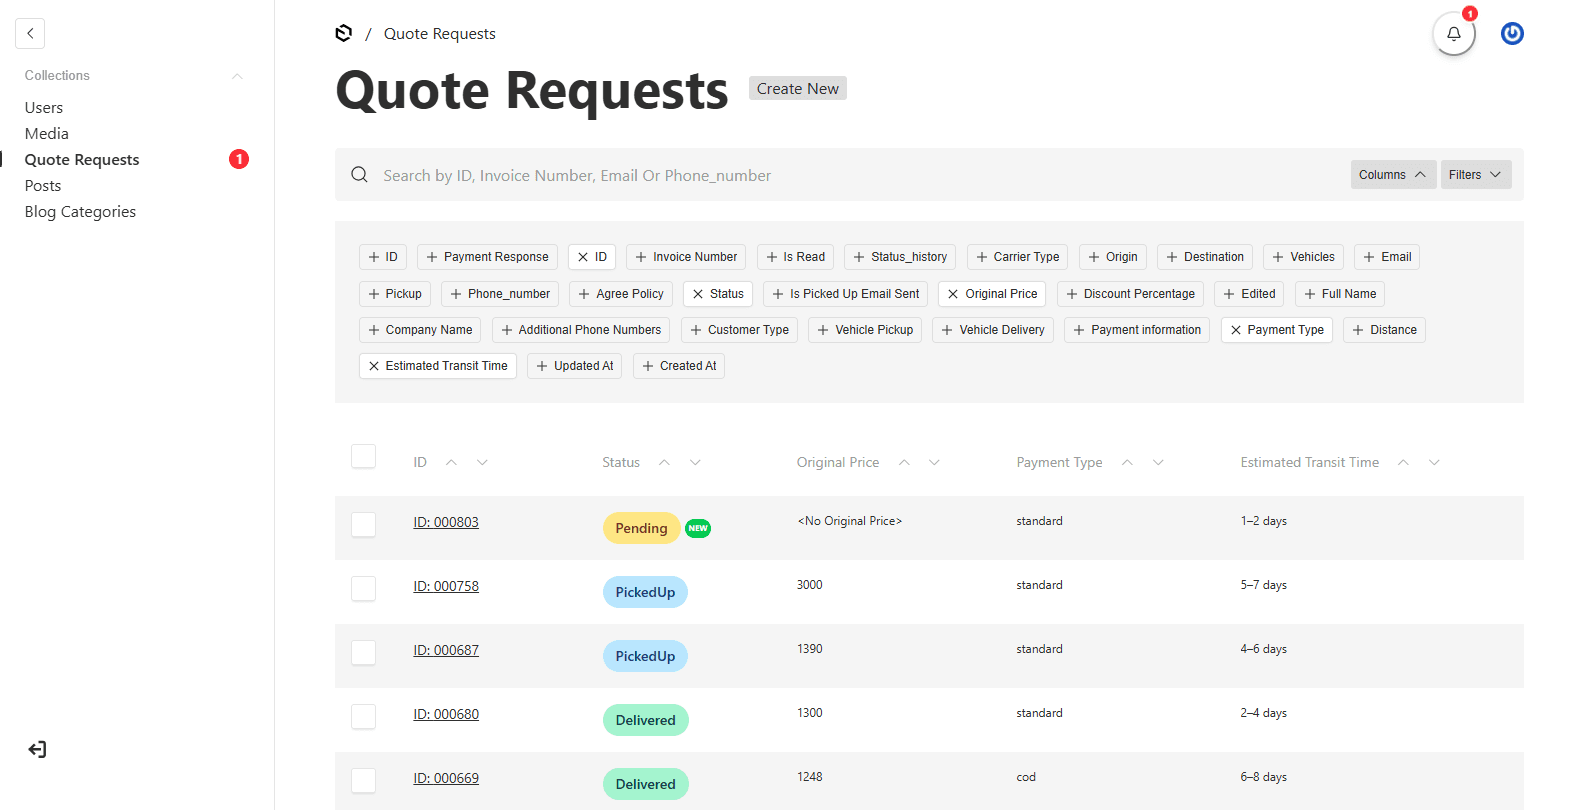Add the Email column
The image size is (1580, 810).
(x=1387, y=257)
